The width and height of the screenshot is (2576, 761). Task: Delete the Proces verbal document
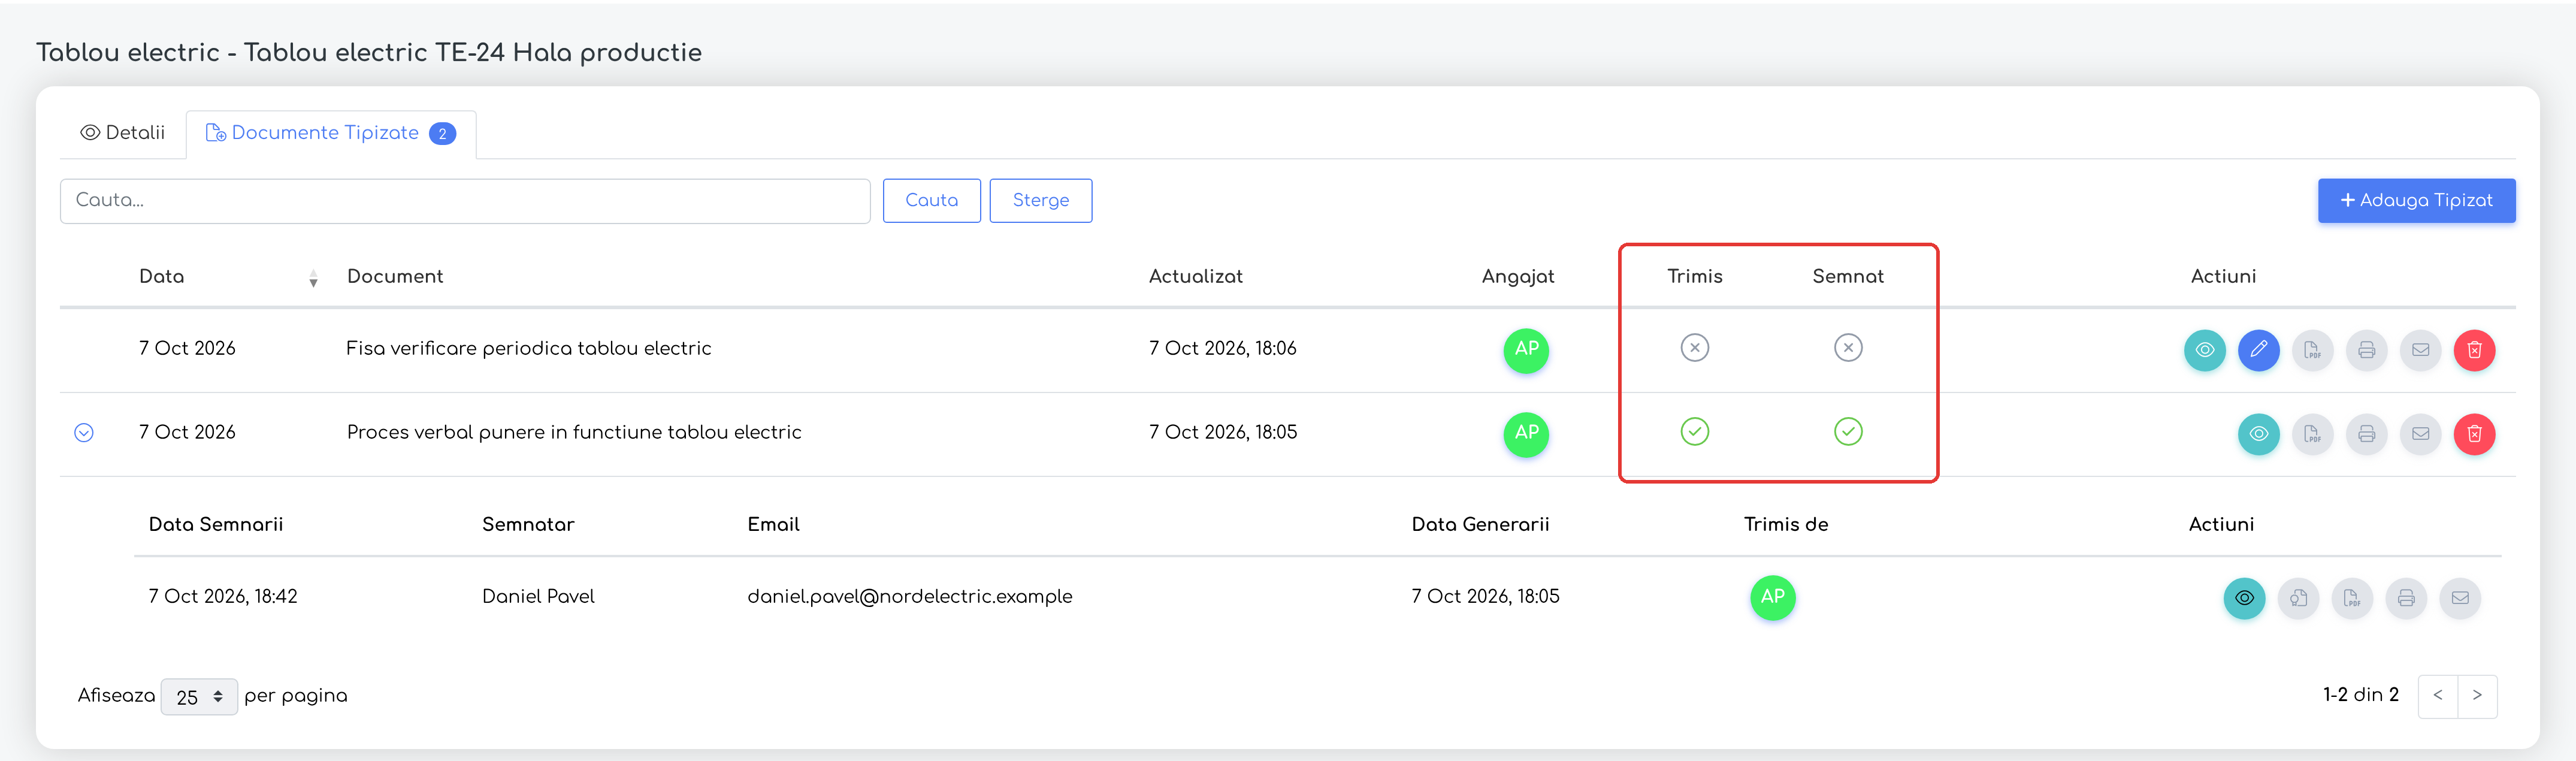(x=2474, y=434)
